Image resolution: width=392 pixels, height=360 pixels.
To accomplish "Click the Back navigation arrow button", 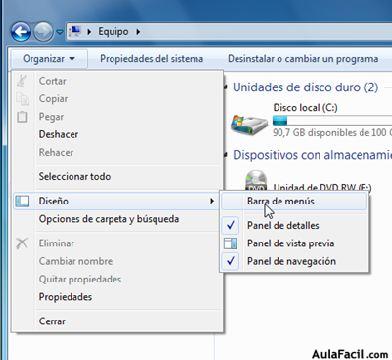I will (x=21, y=32).
